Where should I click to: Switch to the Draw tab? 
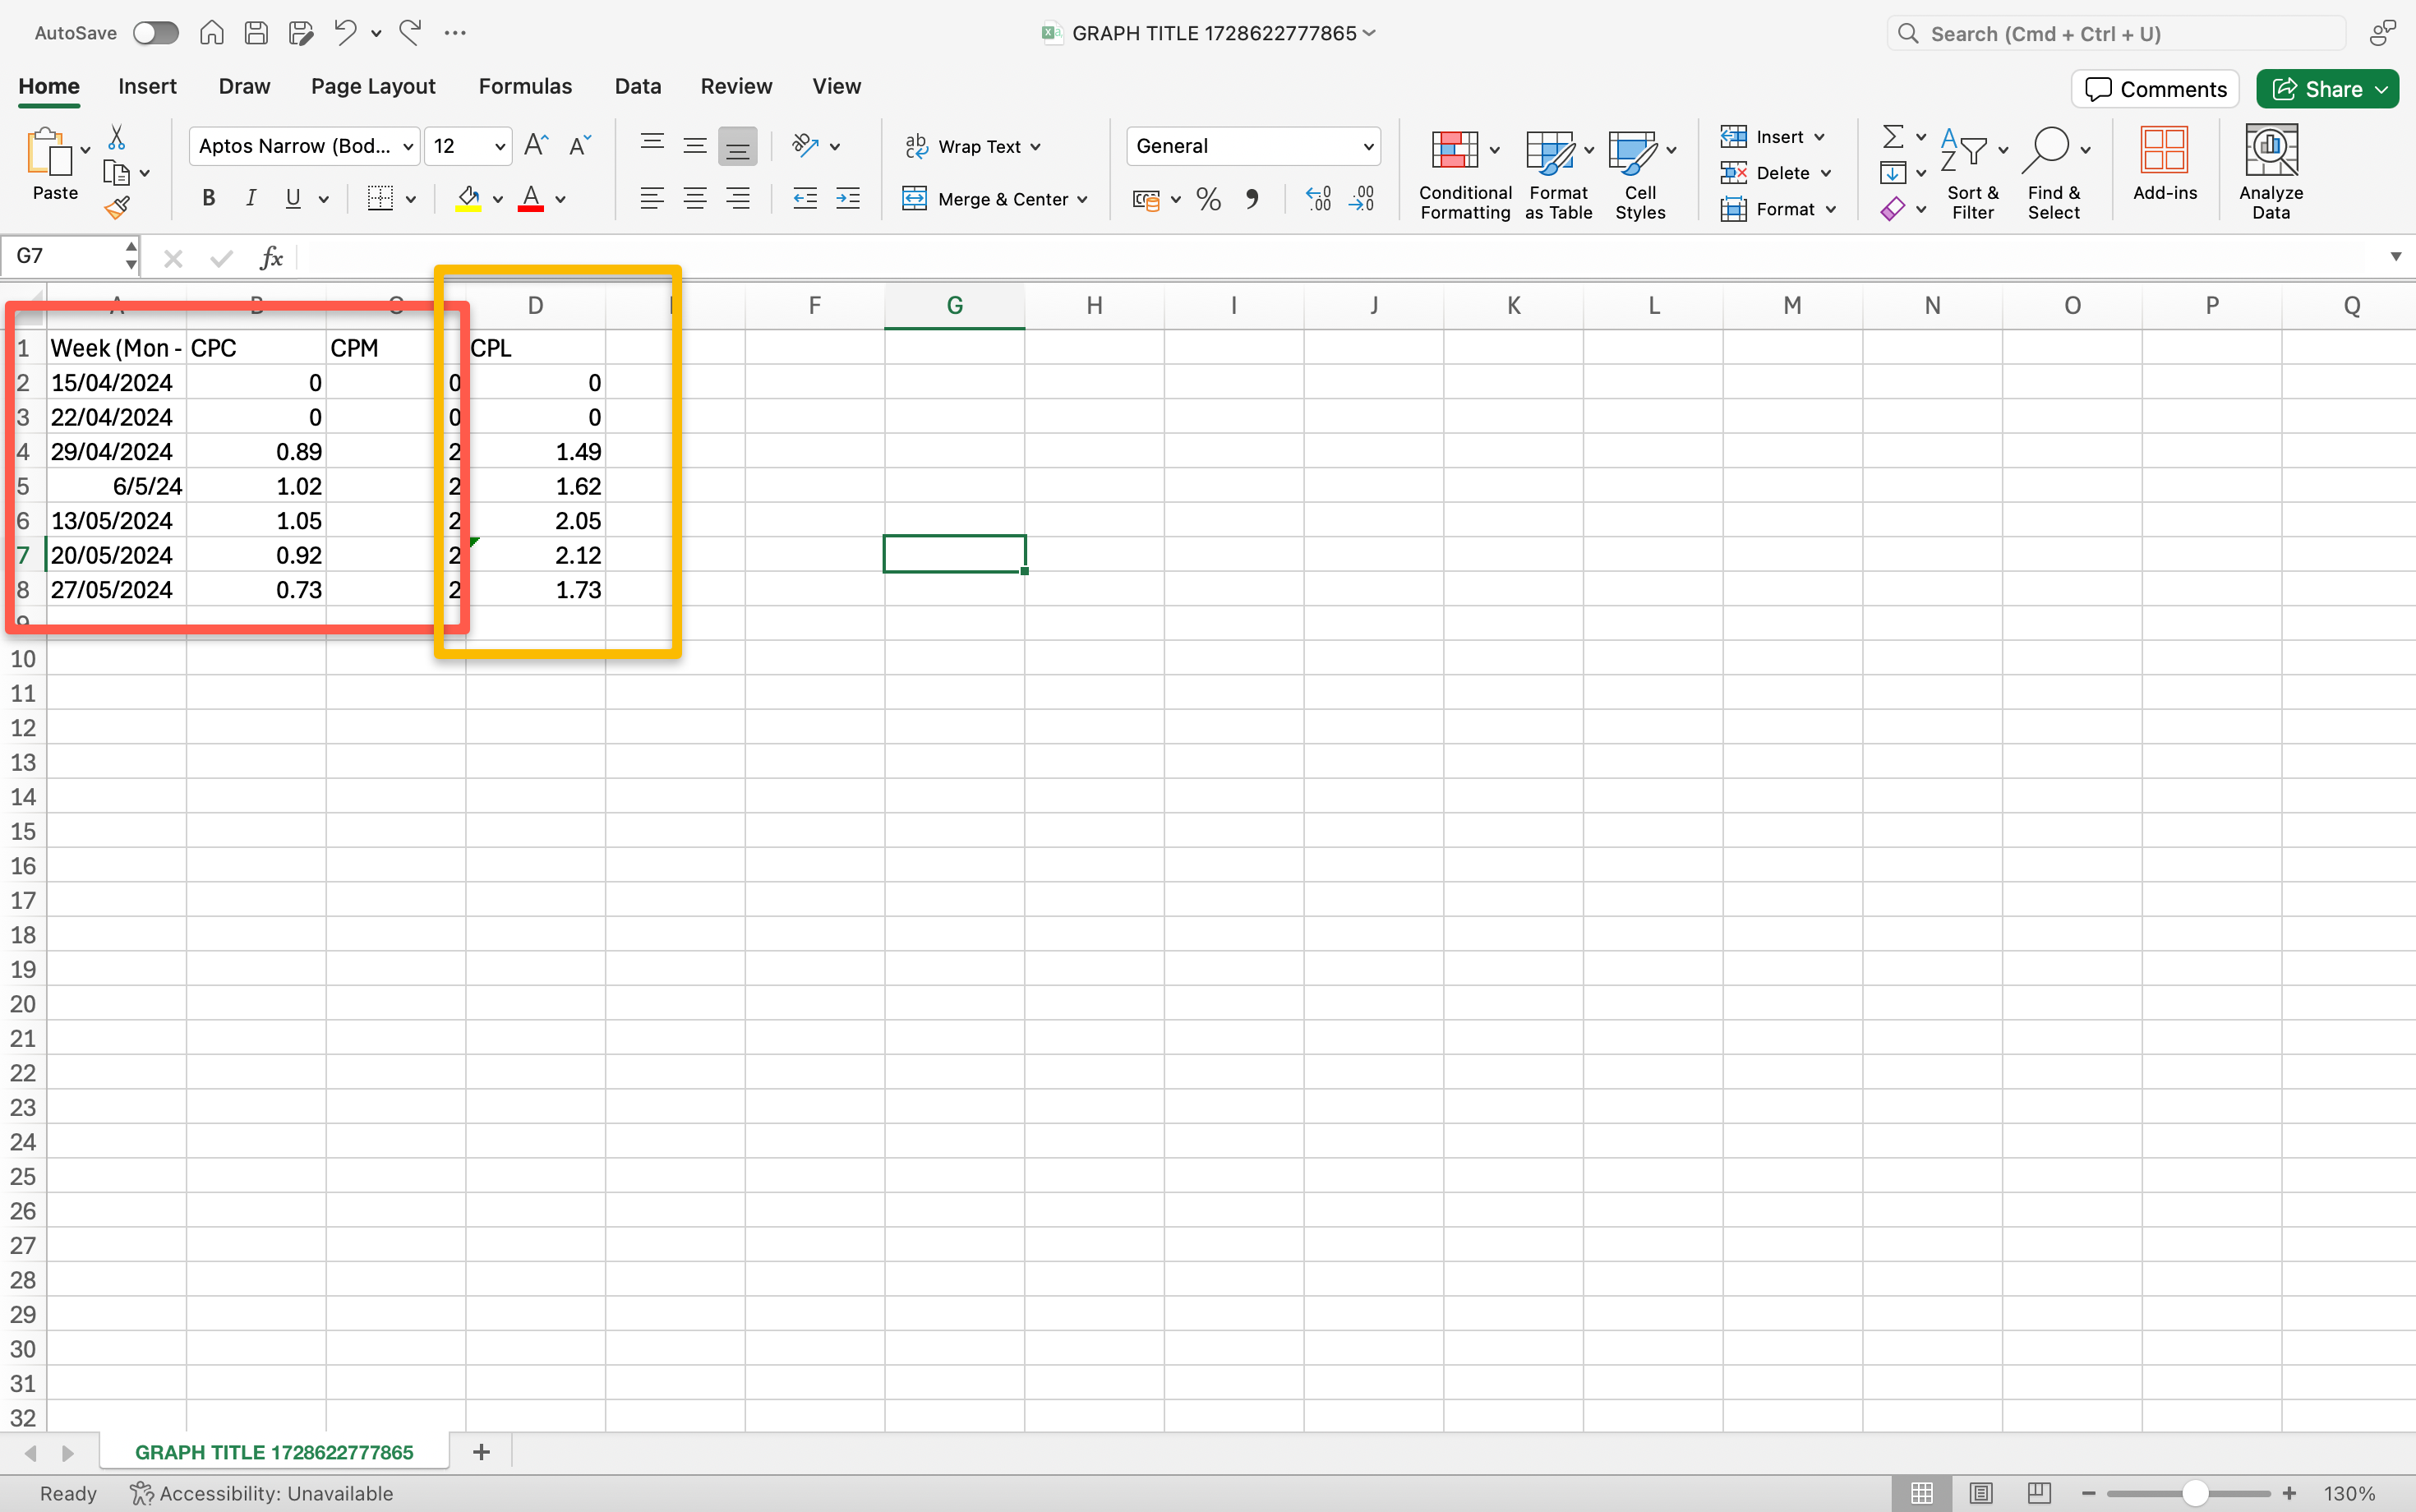(244, 87)
